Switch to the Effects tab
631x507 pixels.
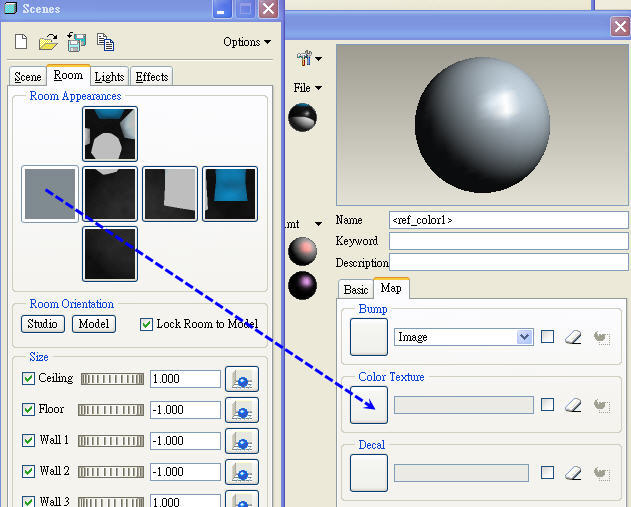[x=152, y=76]
